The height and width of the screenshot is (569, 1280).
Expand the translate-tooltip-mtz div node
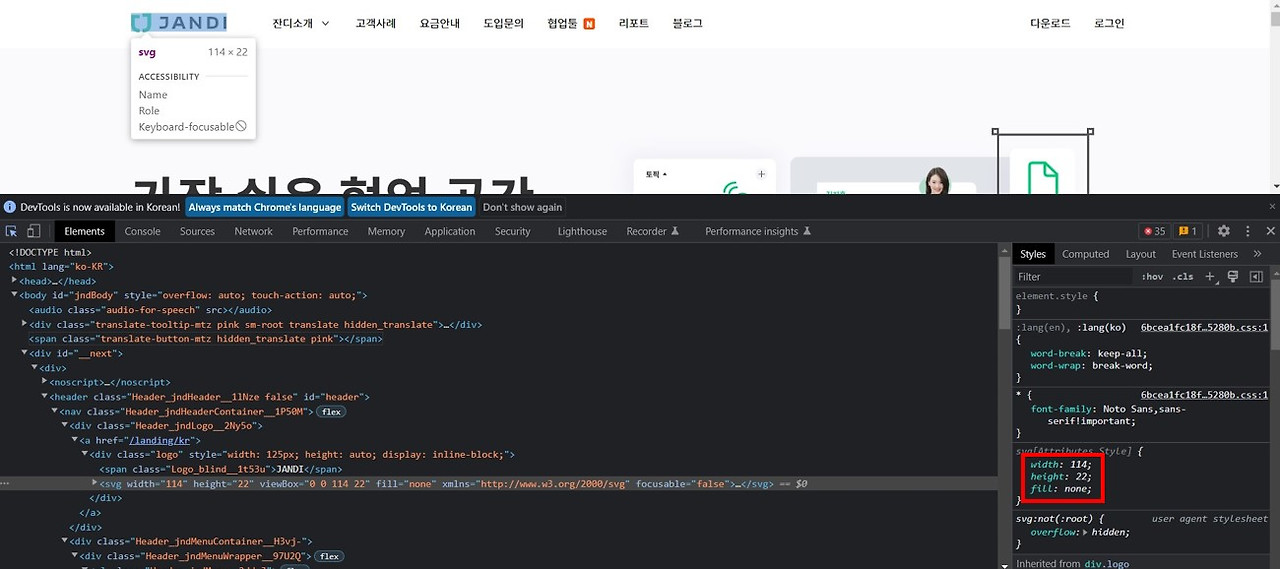click(x=24, y=324)
